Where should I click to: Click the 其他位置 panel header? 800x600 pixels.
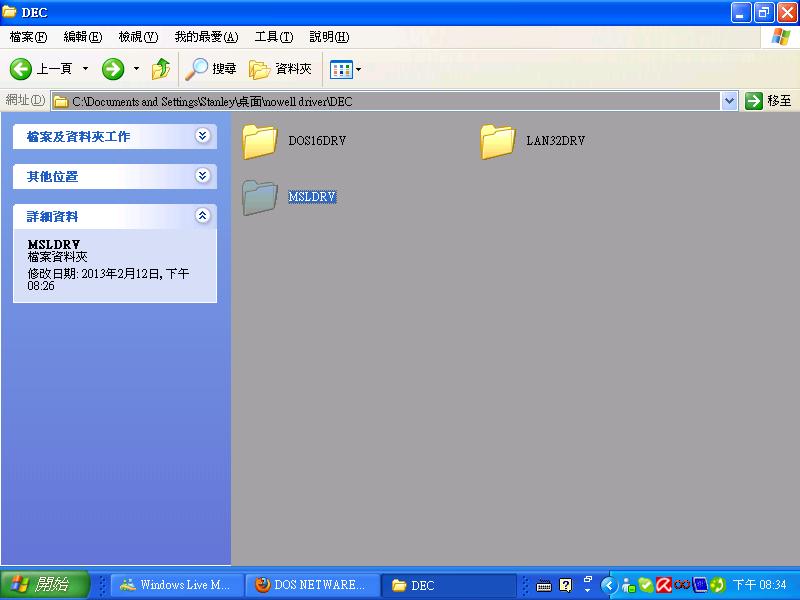tap(115, 177)
